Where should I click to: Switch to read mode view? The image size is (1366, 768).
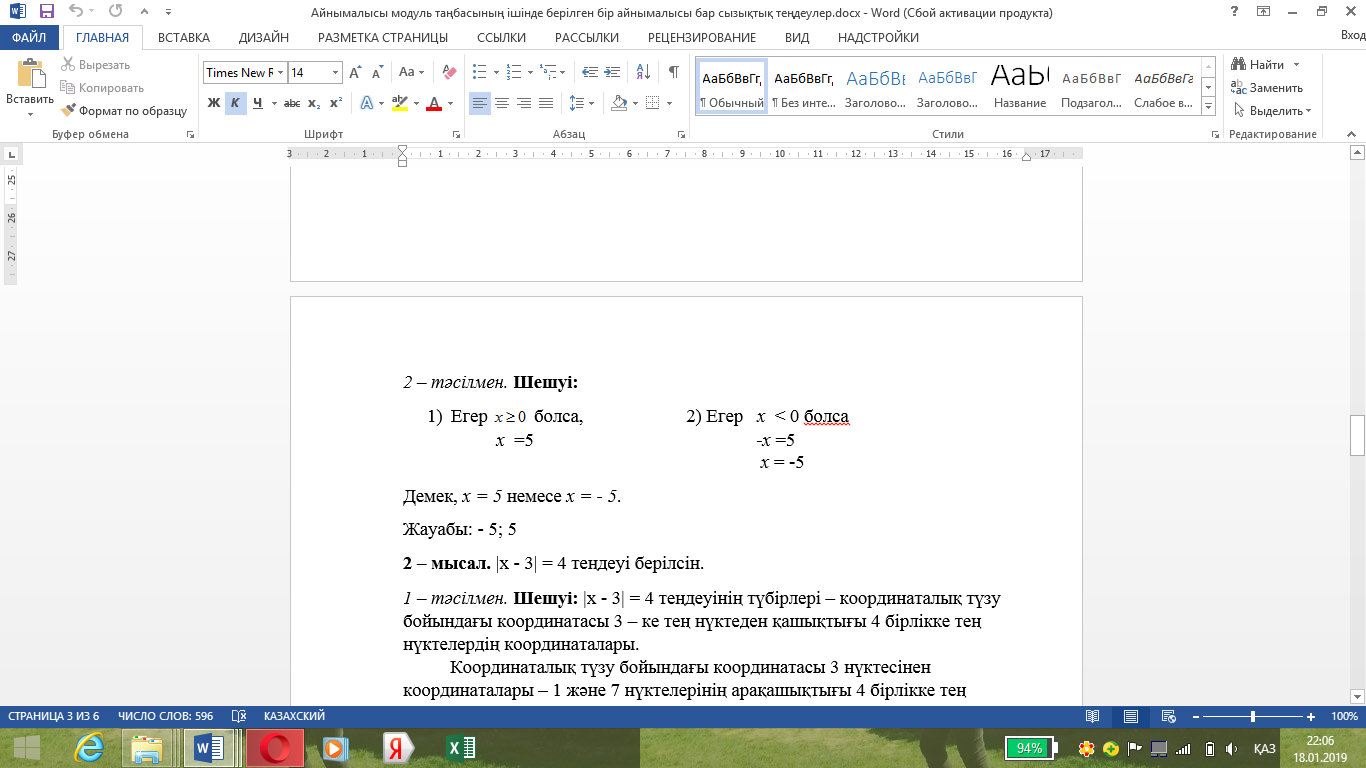pyautogui.click(x=1093, y=717)
